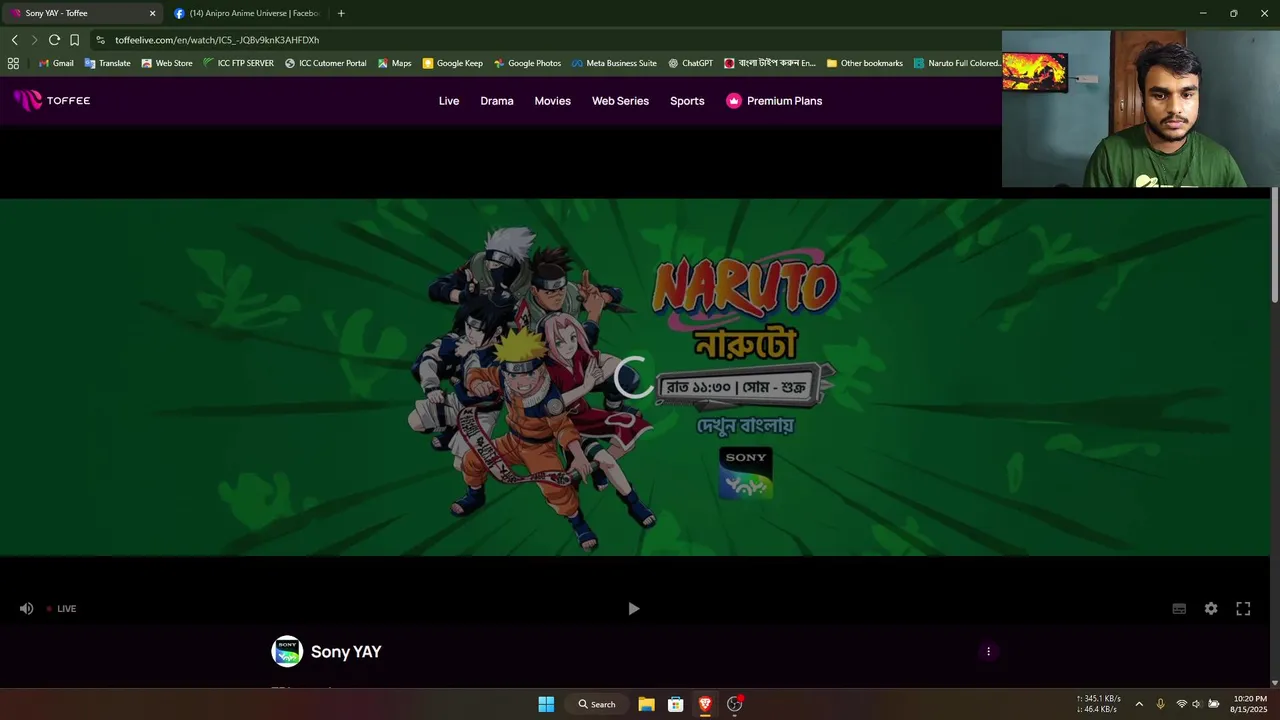
Task: Open the Maps bookmark
Action: (394, 63)
